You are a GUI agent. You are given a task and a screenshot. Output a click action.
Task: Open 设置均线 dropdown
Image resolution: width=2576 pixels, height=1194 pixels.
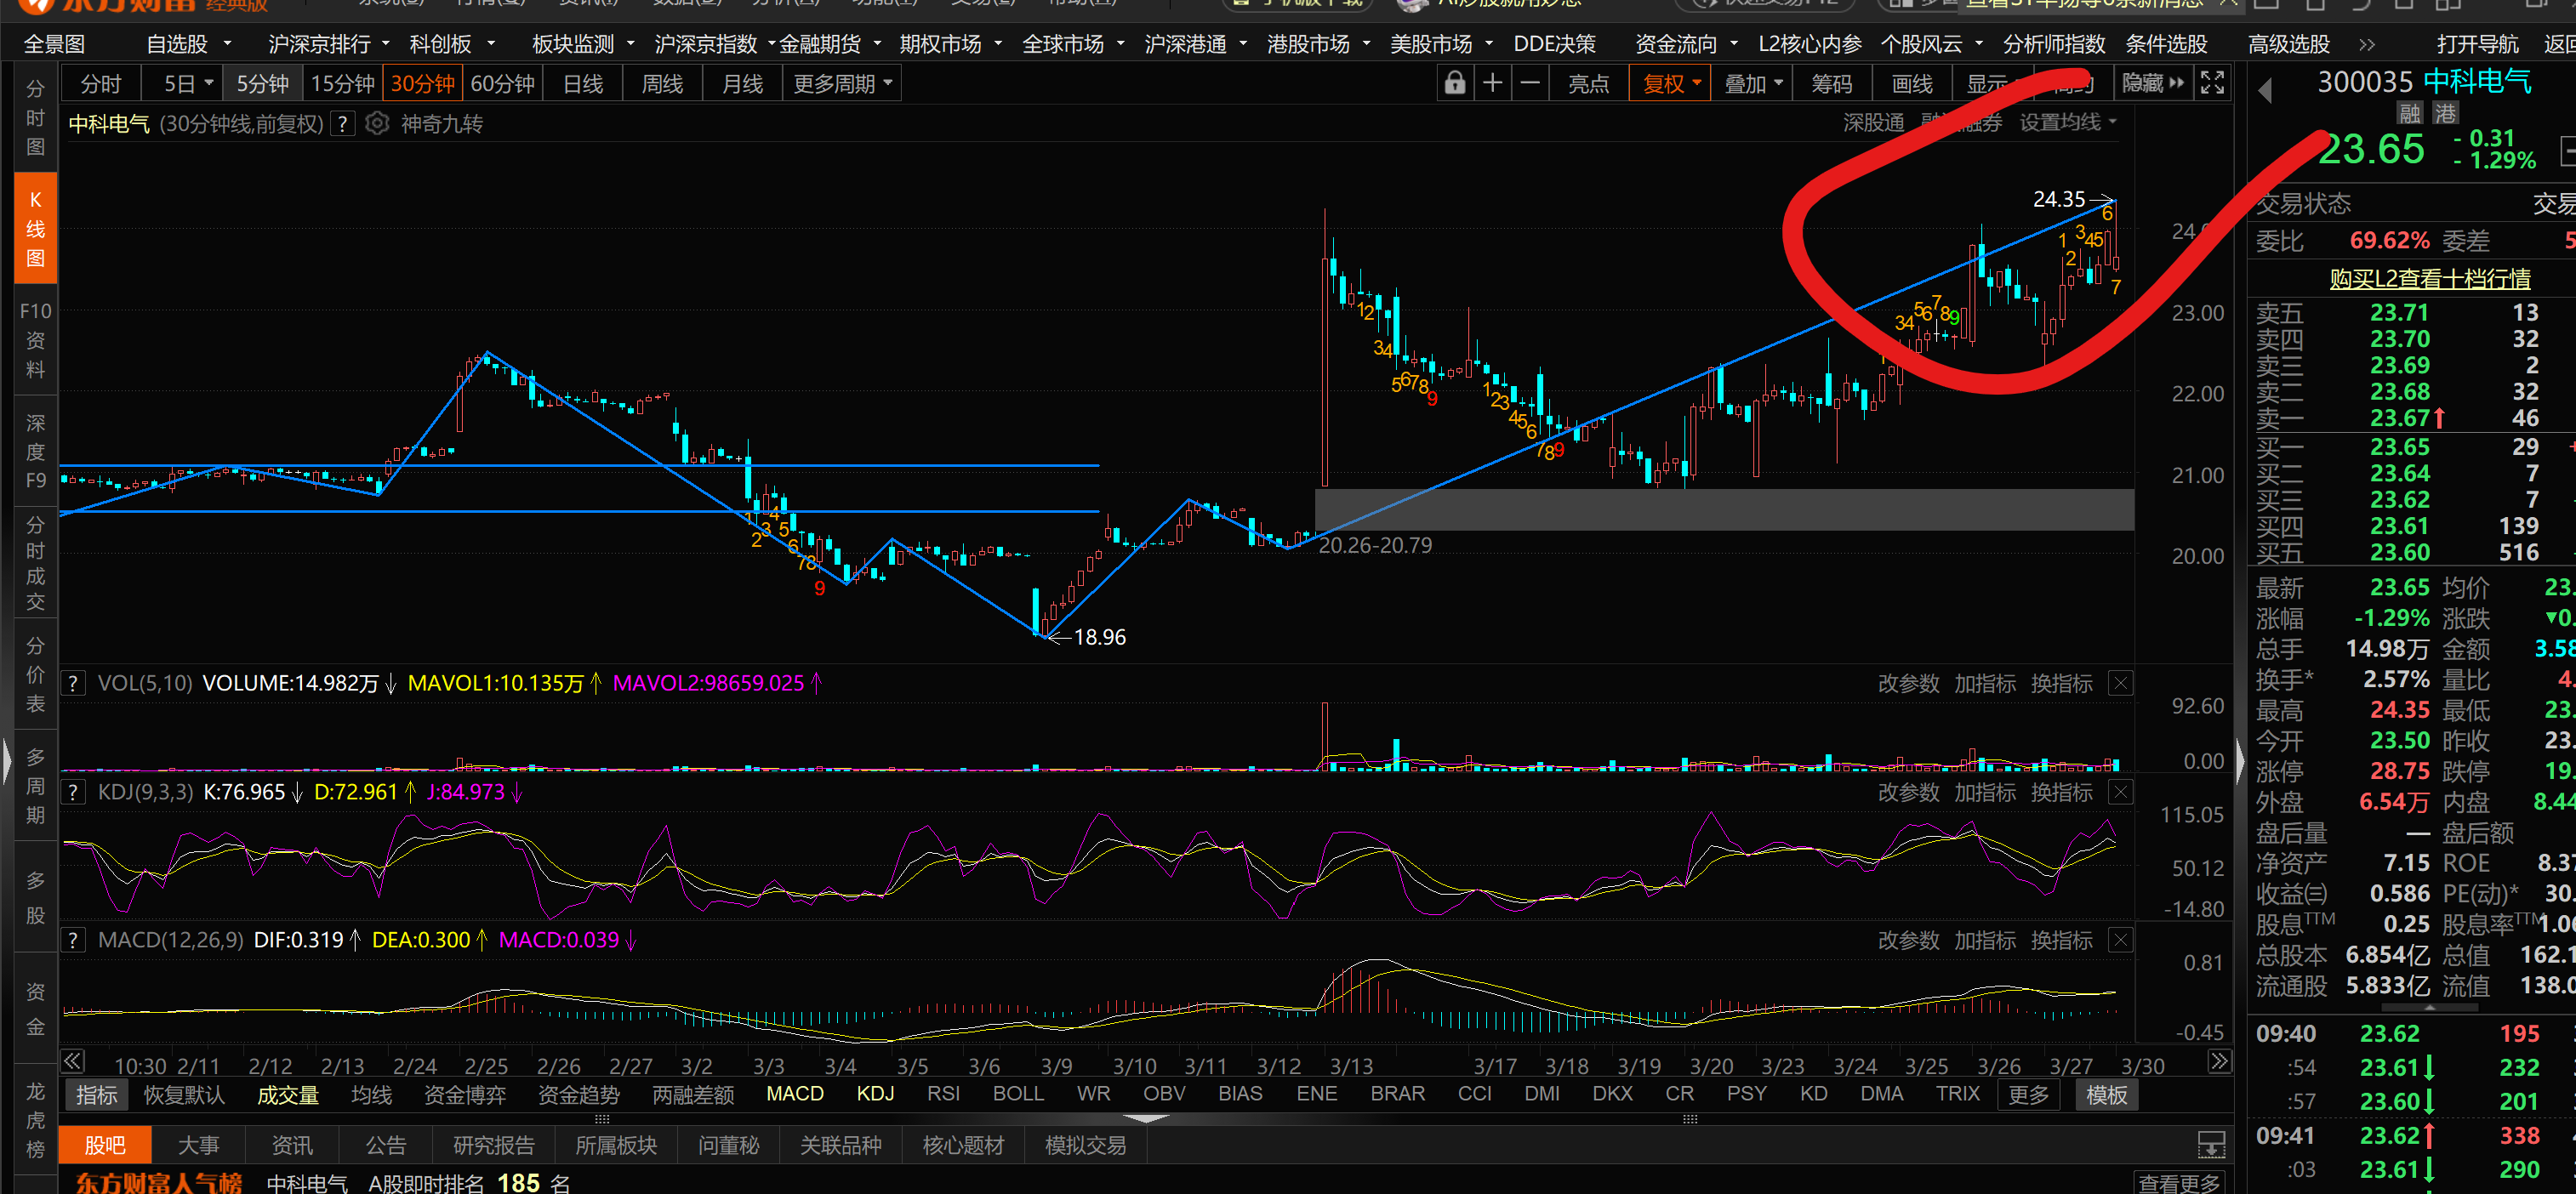pyautogui.click(x=2067, y=123)
